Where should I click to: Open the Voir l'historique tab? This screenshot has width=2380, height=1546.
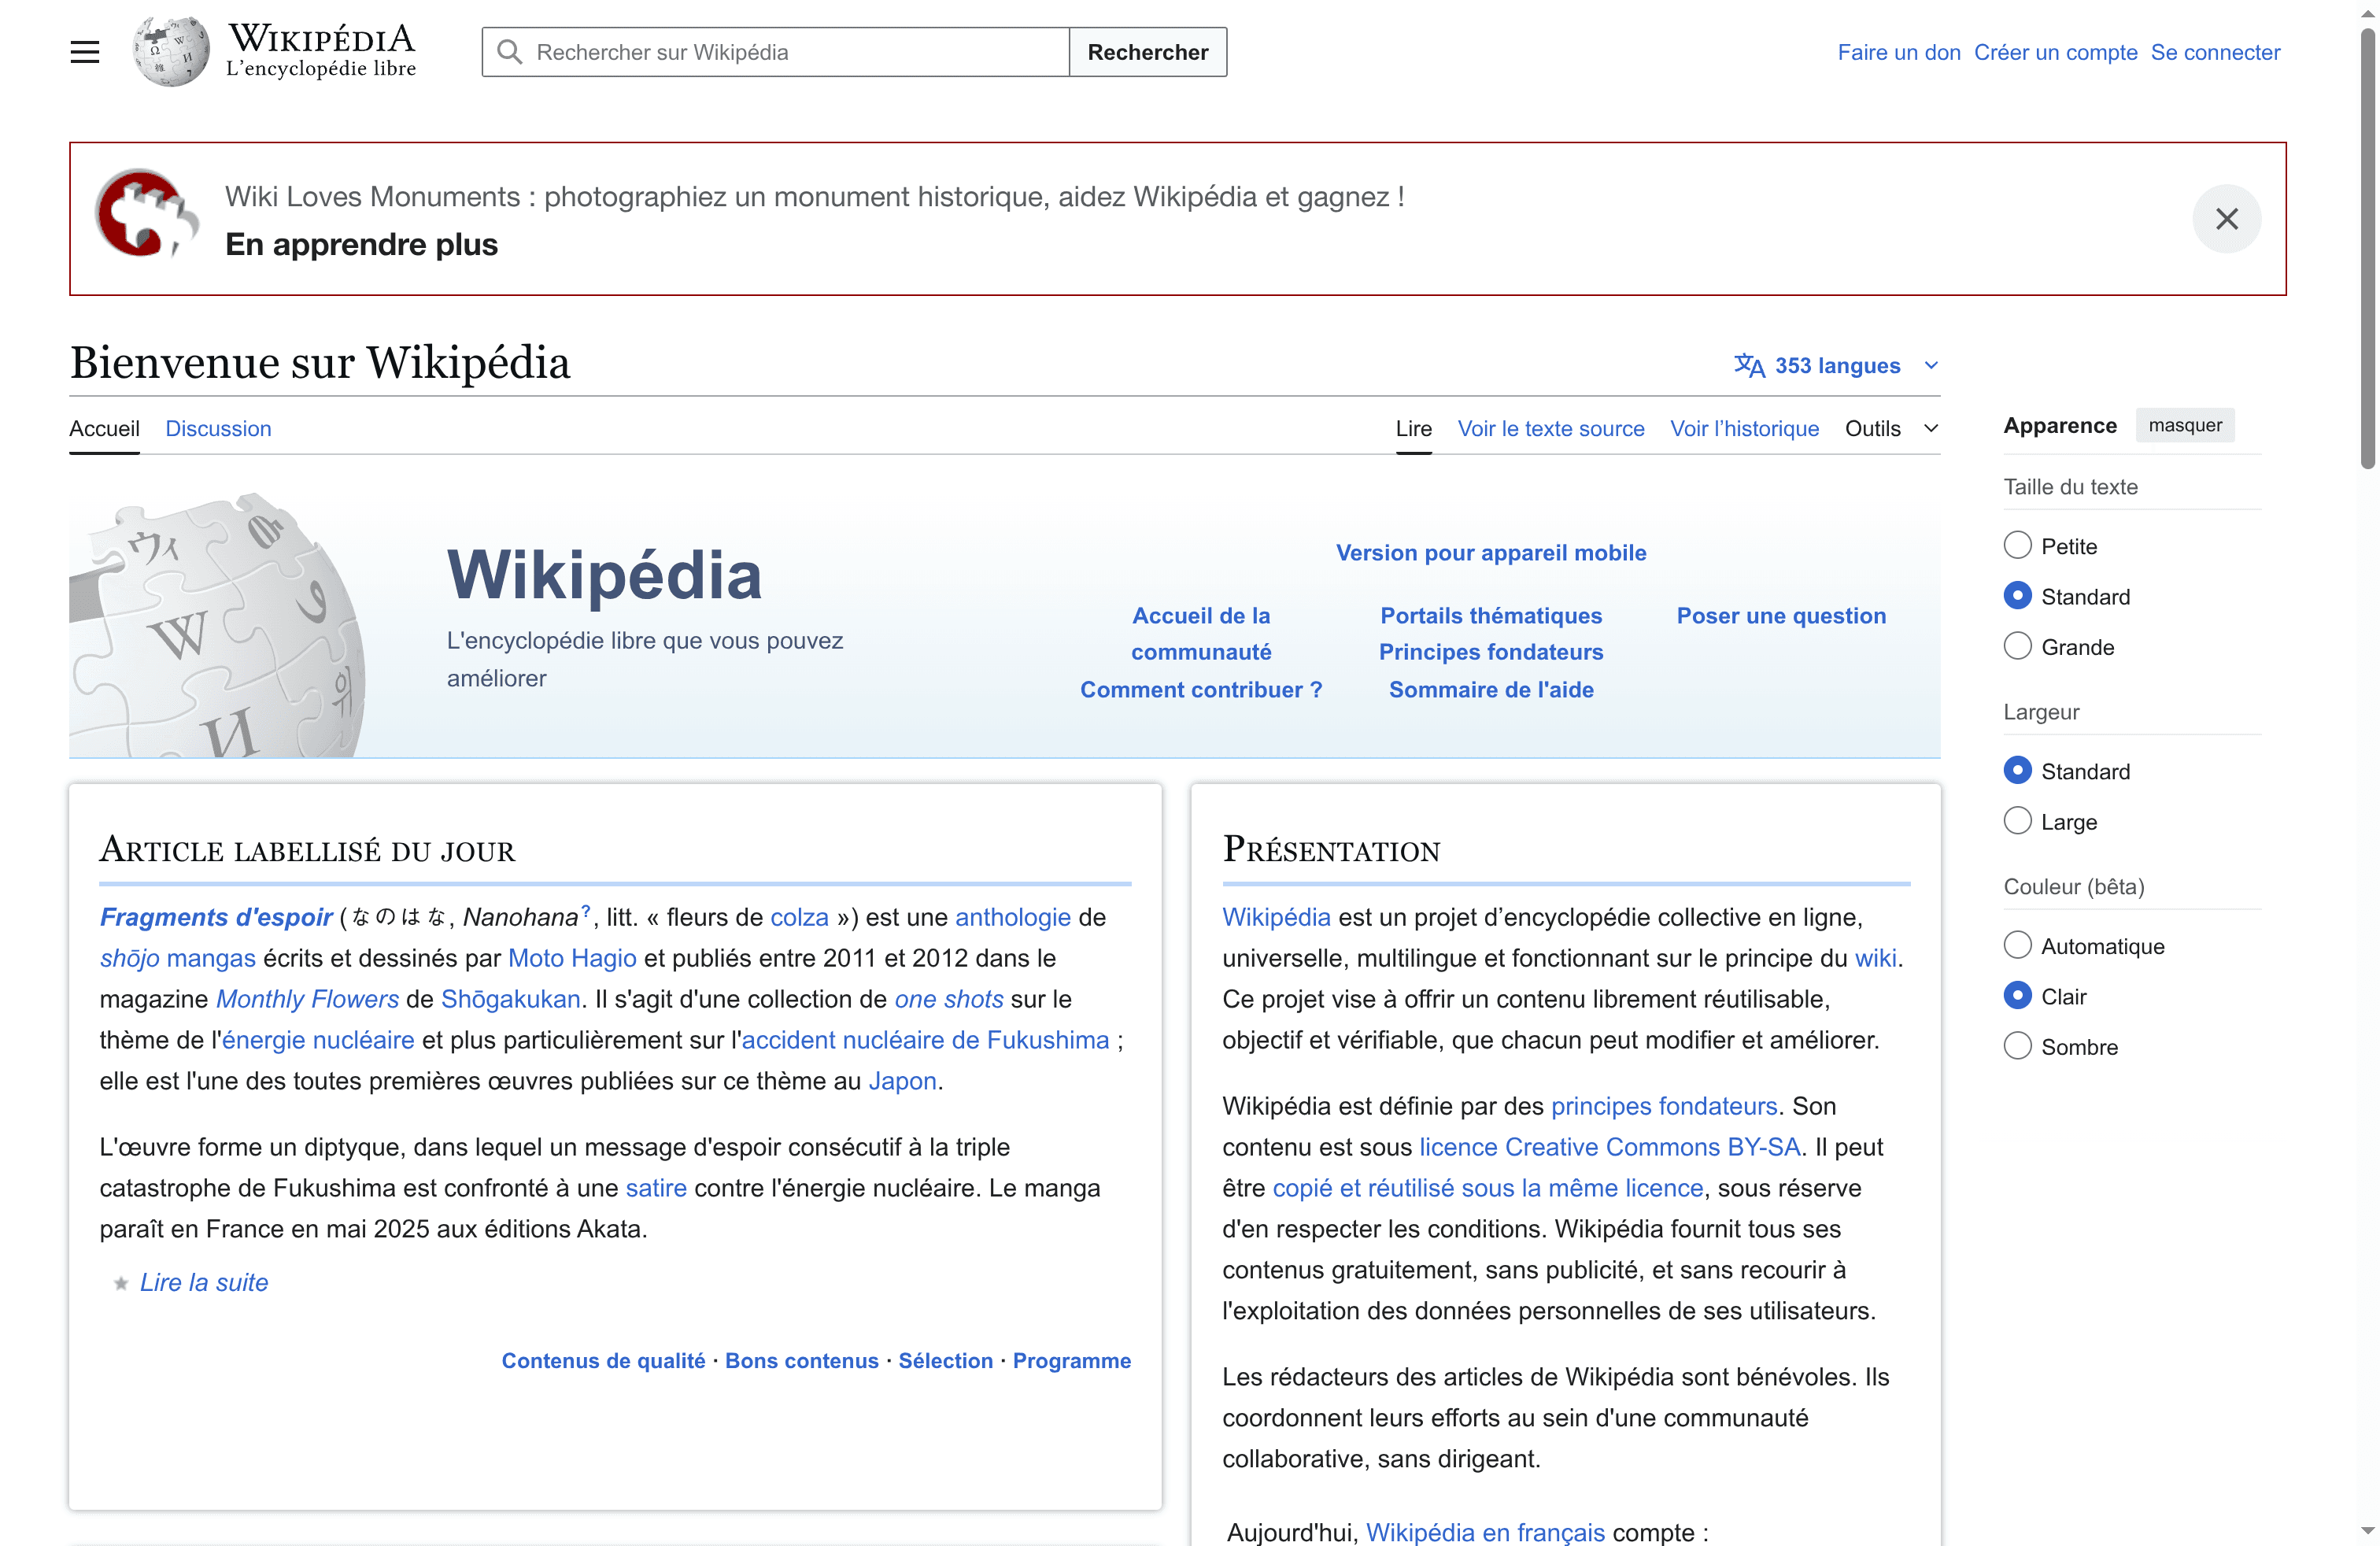pos(1744,428)
